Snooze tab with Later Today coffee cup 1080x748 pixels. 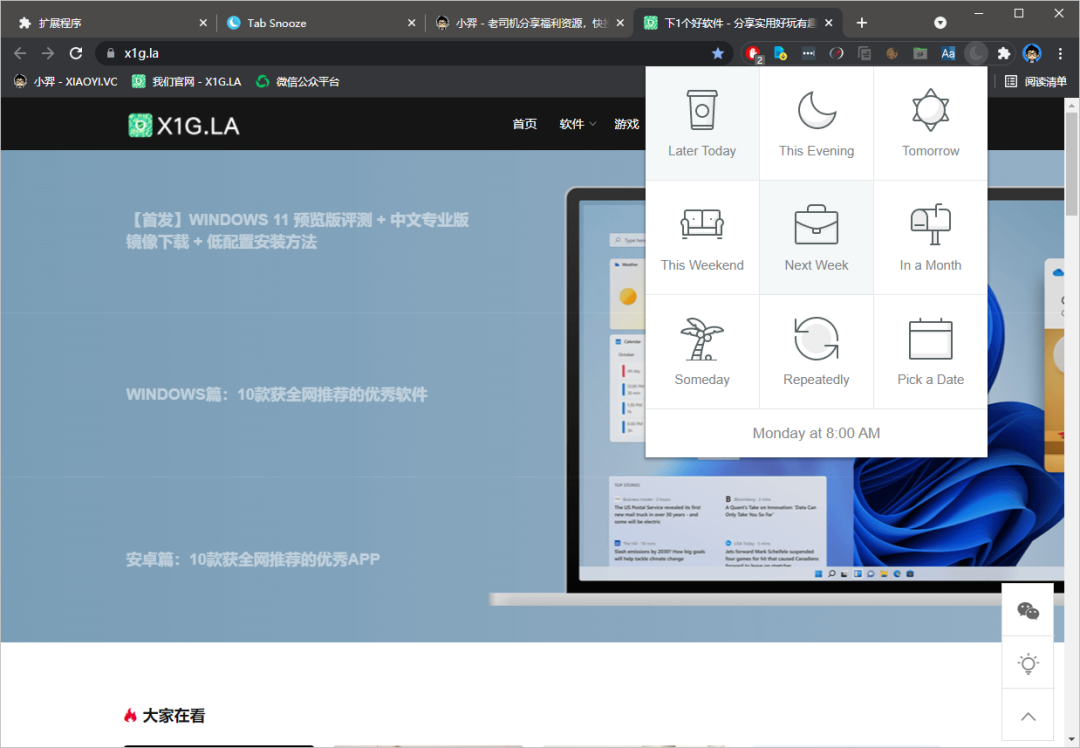pos(702,124)
